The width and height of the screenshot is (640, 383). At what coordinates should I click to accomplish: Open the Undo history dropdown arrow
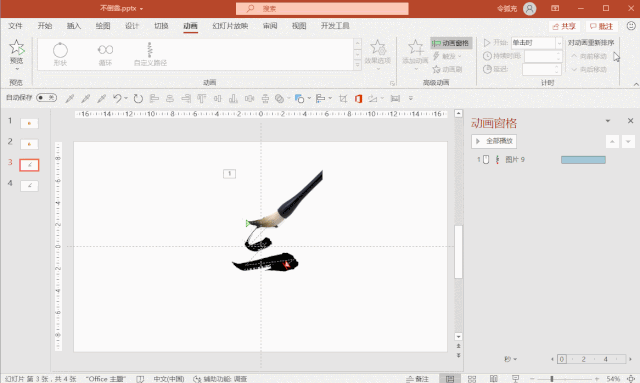click(126, 98)
